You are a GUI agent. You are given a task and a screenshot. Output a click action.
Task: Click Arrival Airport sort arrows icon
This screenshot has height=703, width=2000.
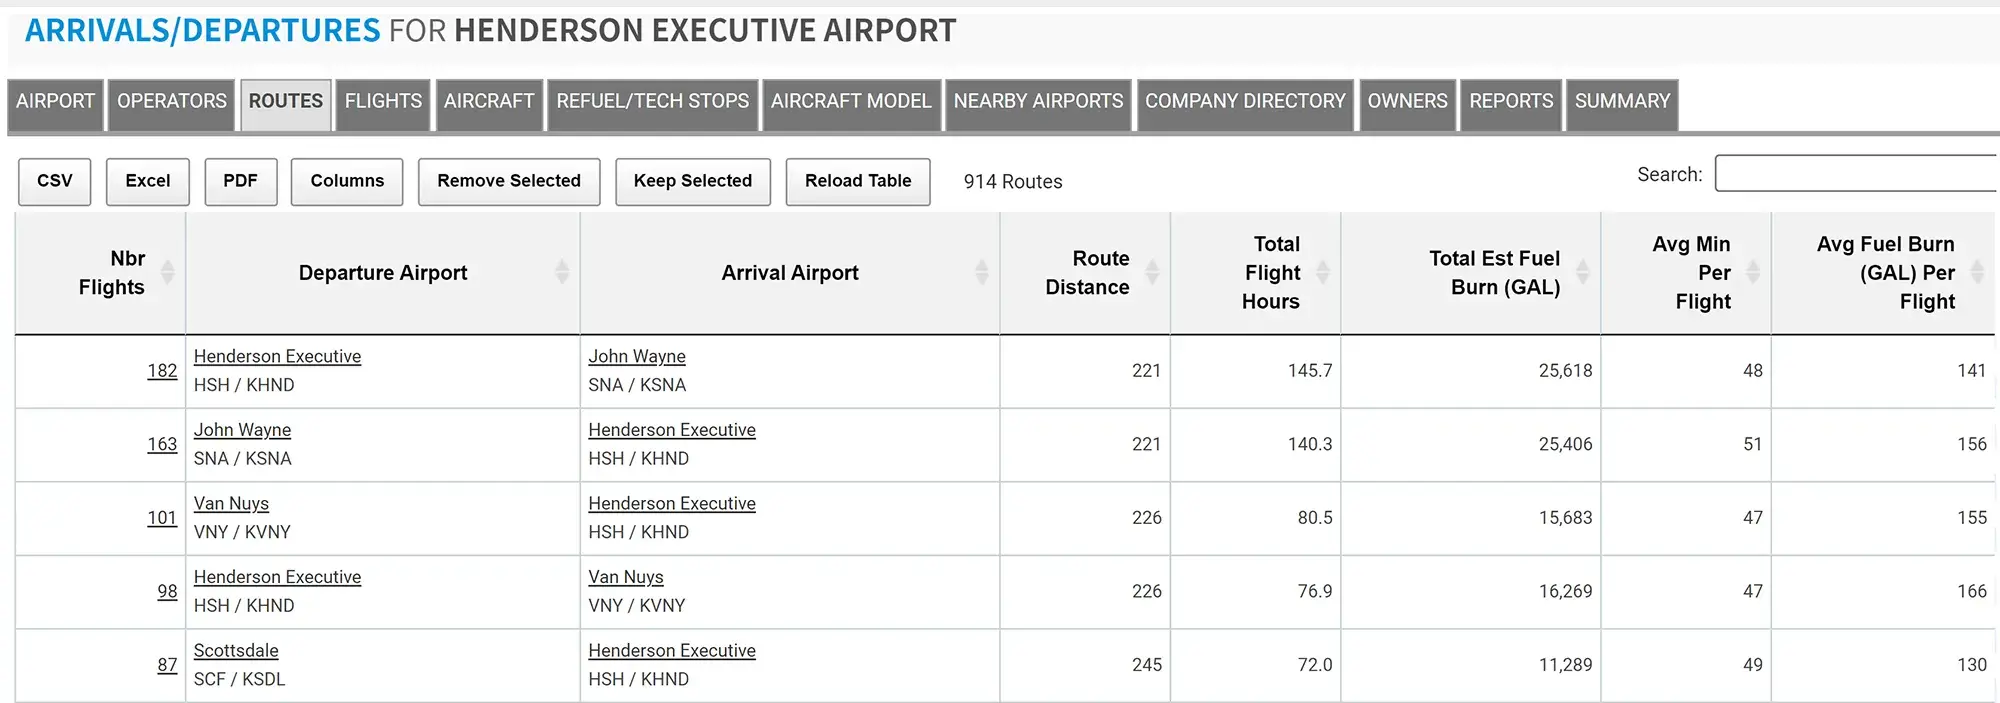pyautogui.click(x=982, y=272)
